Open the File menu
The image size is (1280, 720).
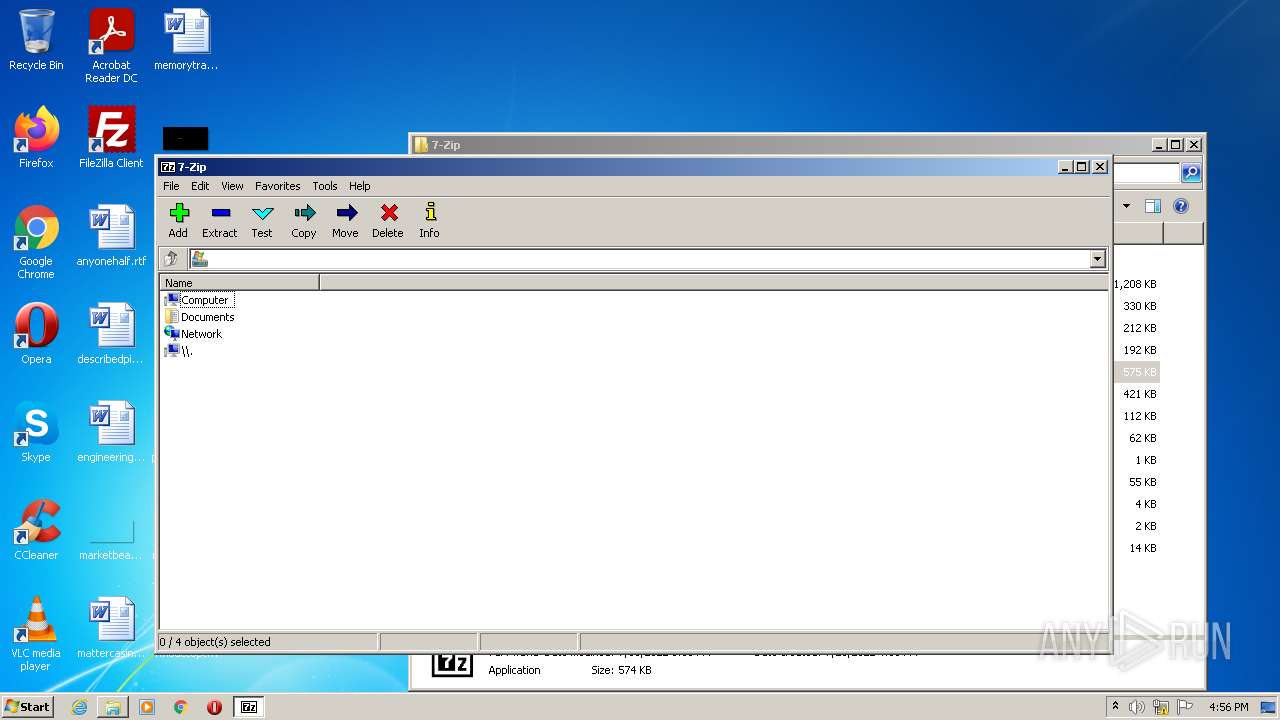click(171, 186)
